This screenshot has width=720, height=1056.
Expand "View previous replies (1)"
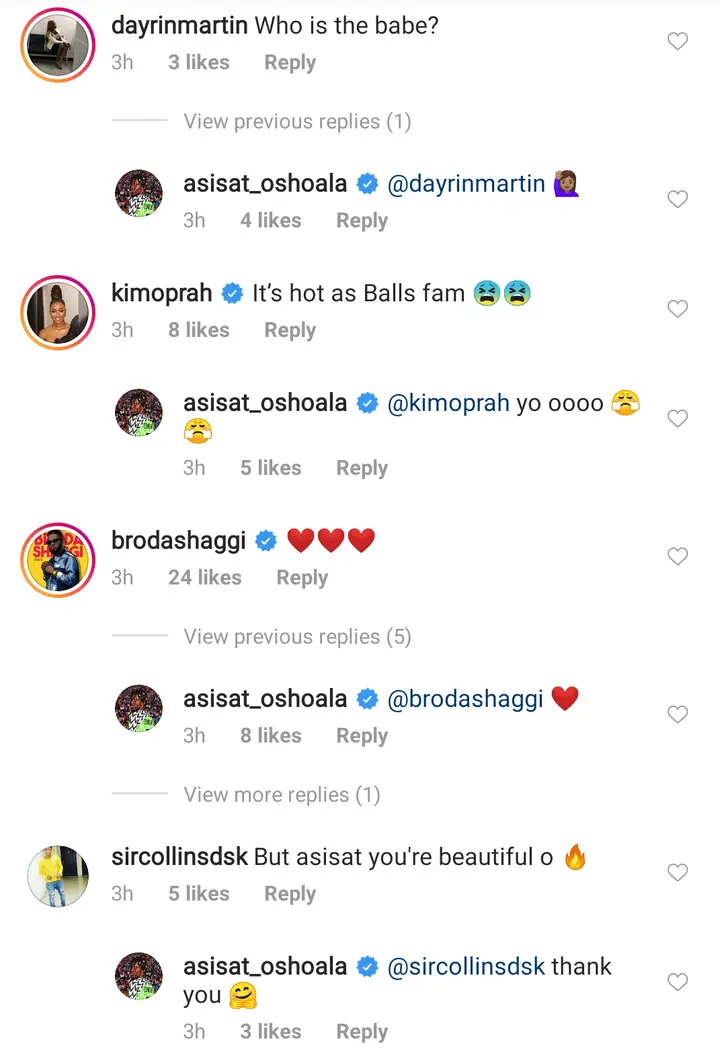click(x=297, y=122)
